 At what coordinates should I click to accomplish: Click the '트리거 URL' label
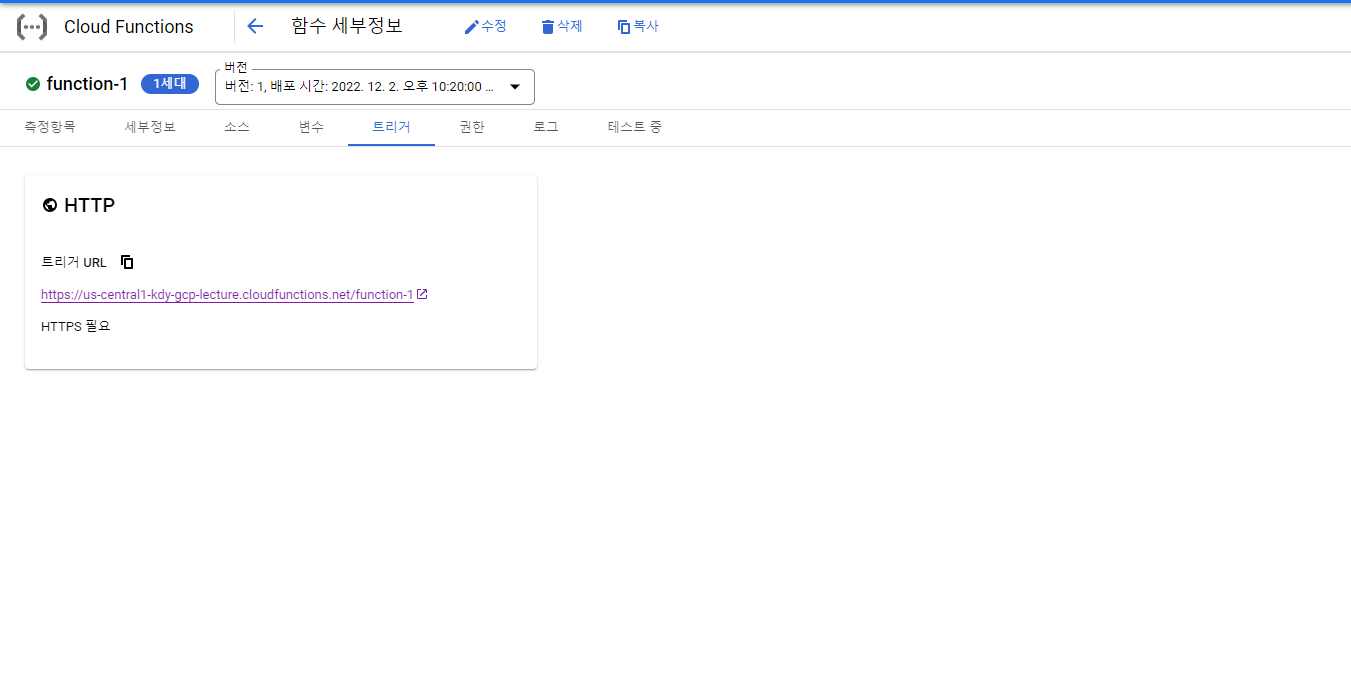(x=74, y=262)
